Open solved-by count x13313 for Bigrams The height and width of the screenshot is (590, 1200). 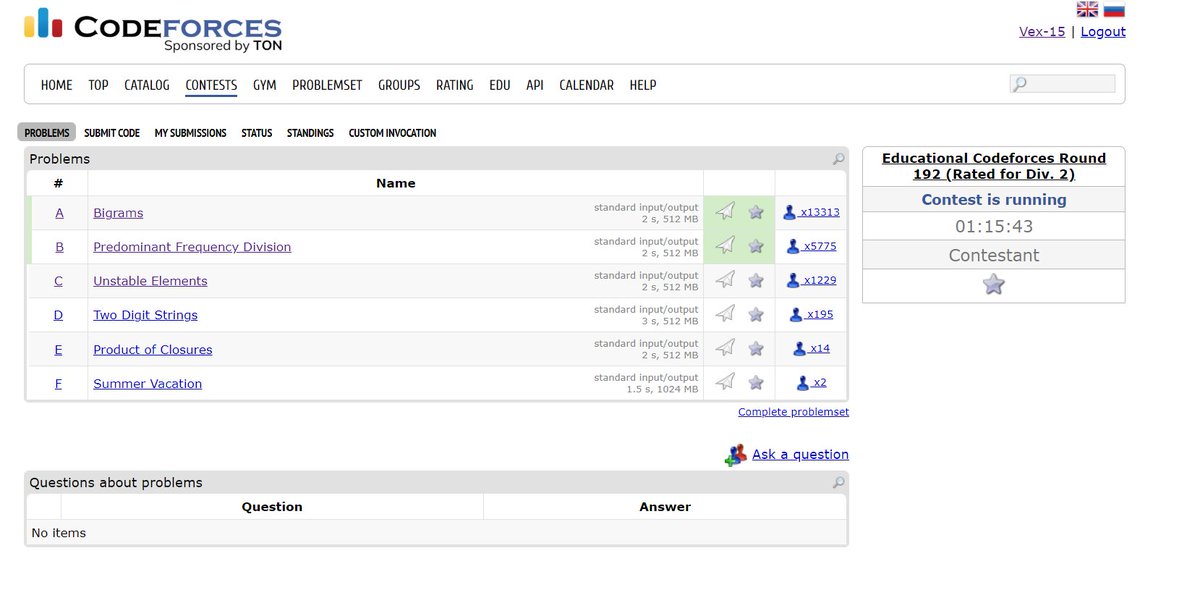click(x=811, y=212)
